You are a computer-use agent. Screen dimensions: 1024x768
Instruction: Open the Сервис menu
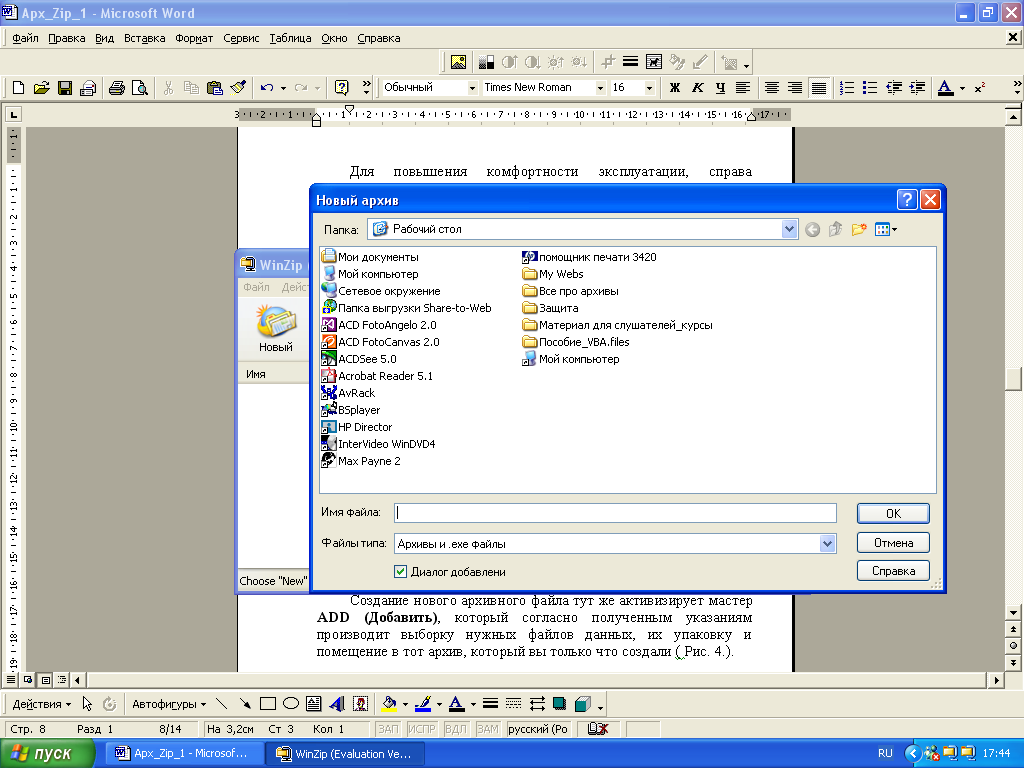(241, 38)
